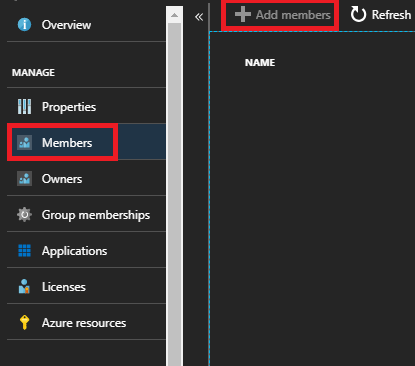
Task: Select Group memberships in Manage menu
Action: [86, 215]
